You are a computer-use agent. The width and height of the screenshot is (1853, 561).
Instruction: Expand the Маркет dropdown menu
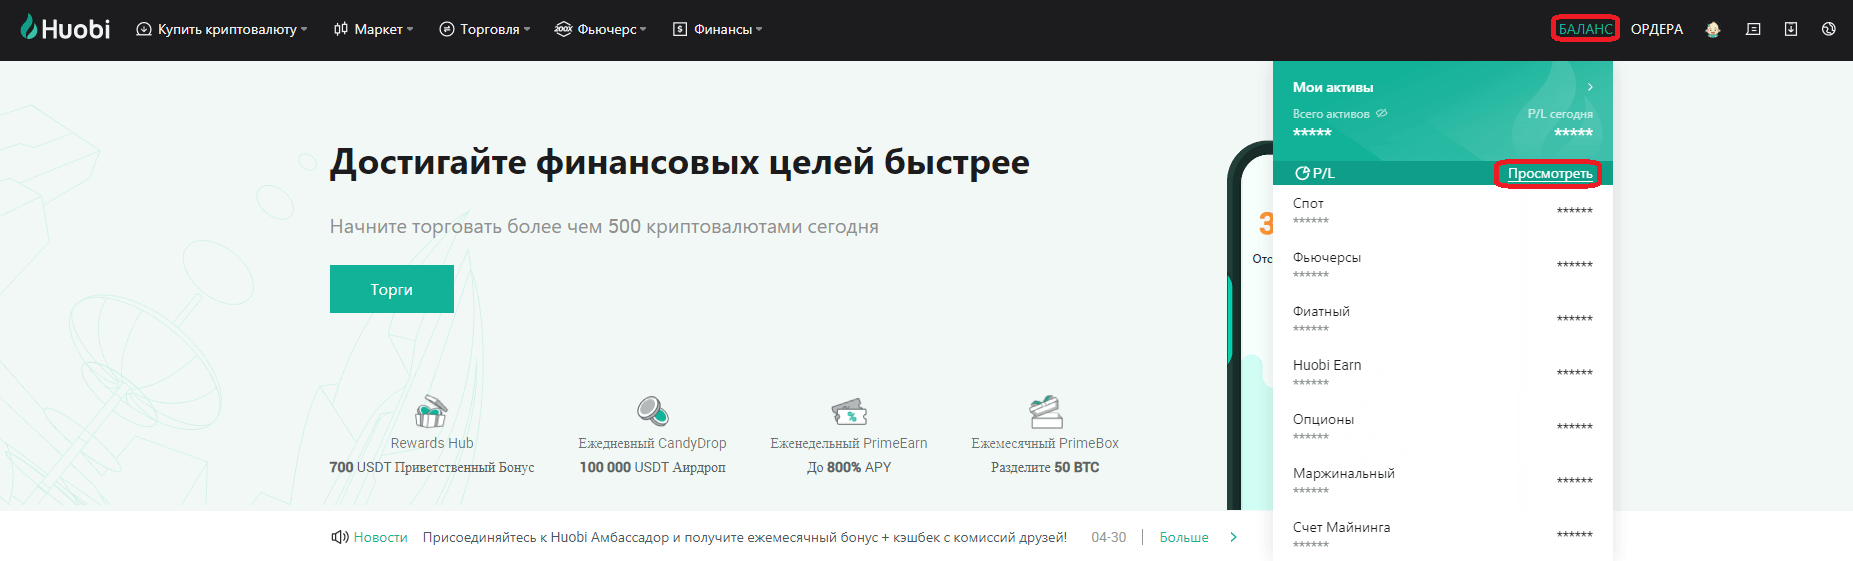click(x=373, y=29)
